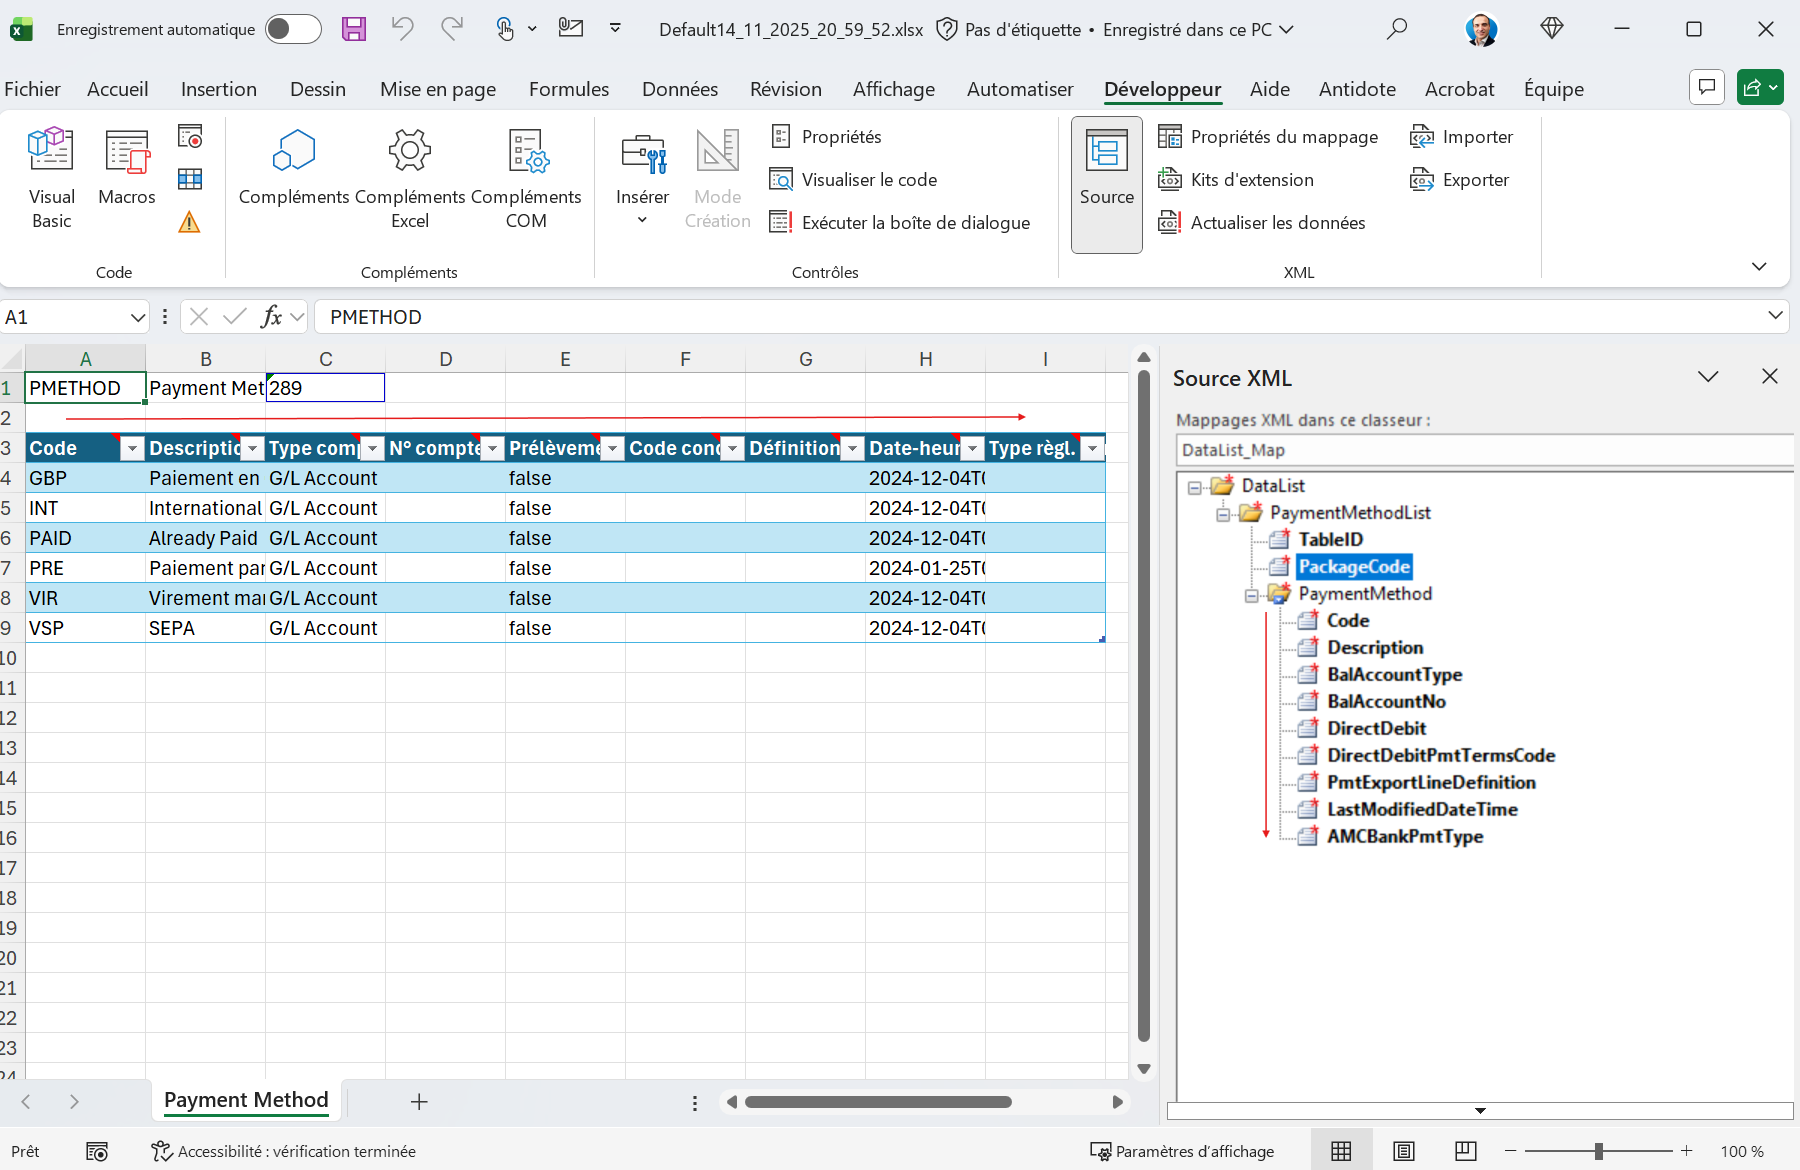Image resolution: width=1800 pixels, height=1170 pixels.
Task: Click inside the formula bar
Action: (x=700, y=317)
